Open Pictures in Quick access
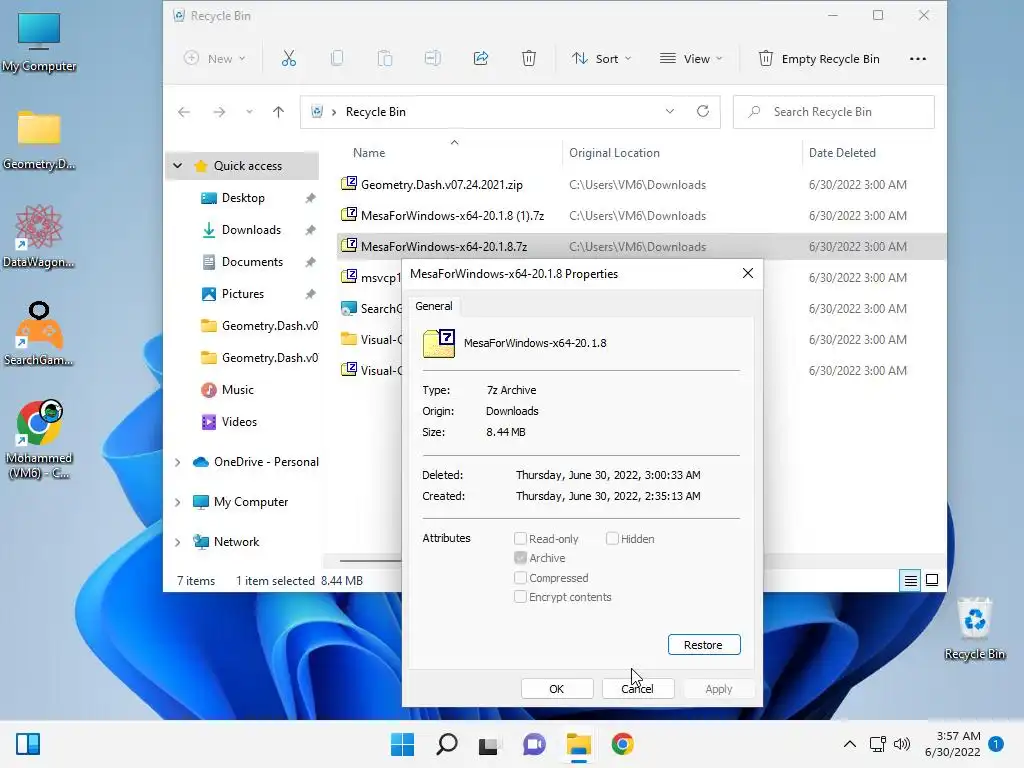1024x768 pixels. tap(242, 294)
